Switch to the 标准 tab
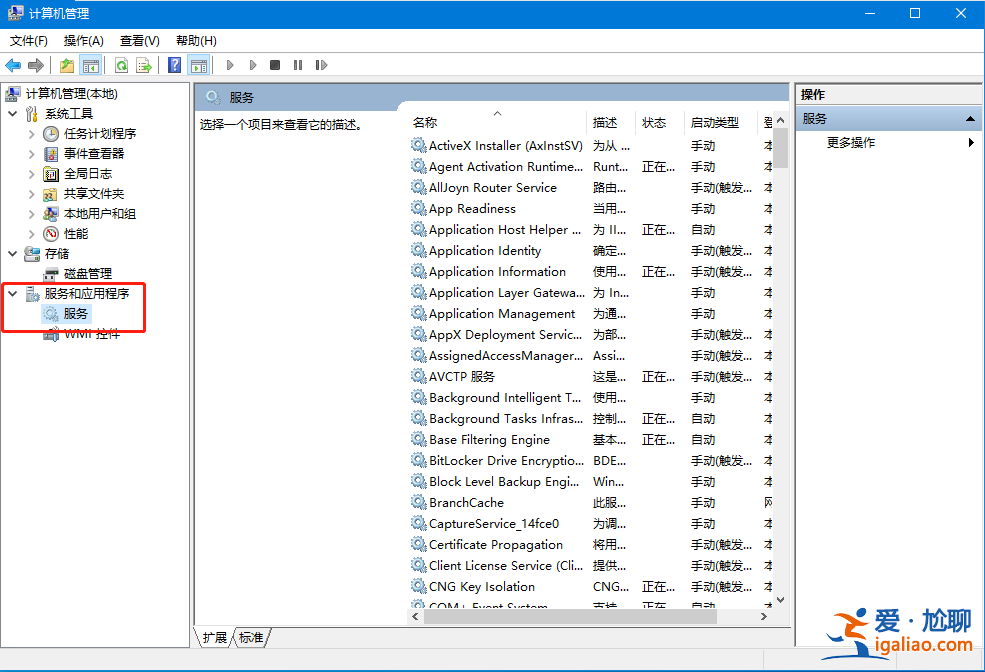This screenshot has width=985, height=672. tap(250, 637)
